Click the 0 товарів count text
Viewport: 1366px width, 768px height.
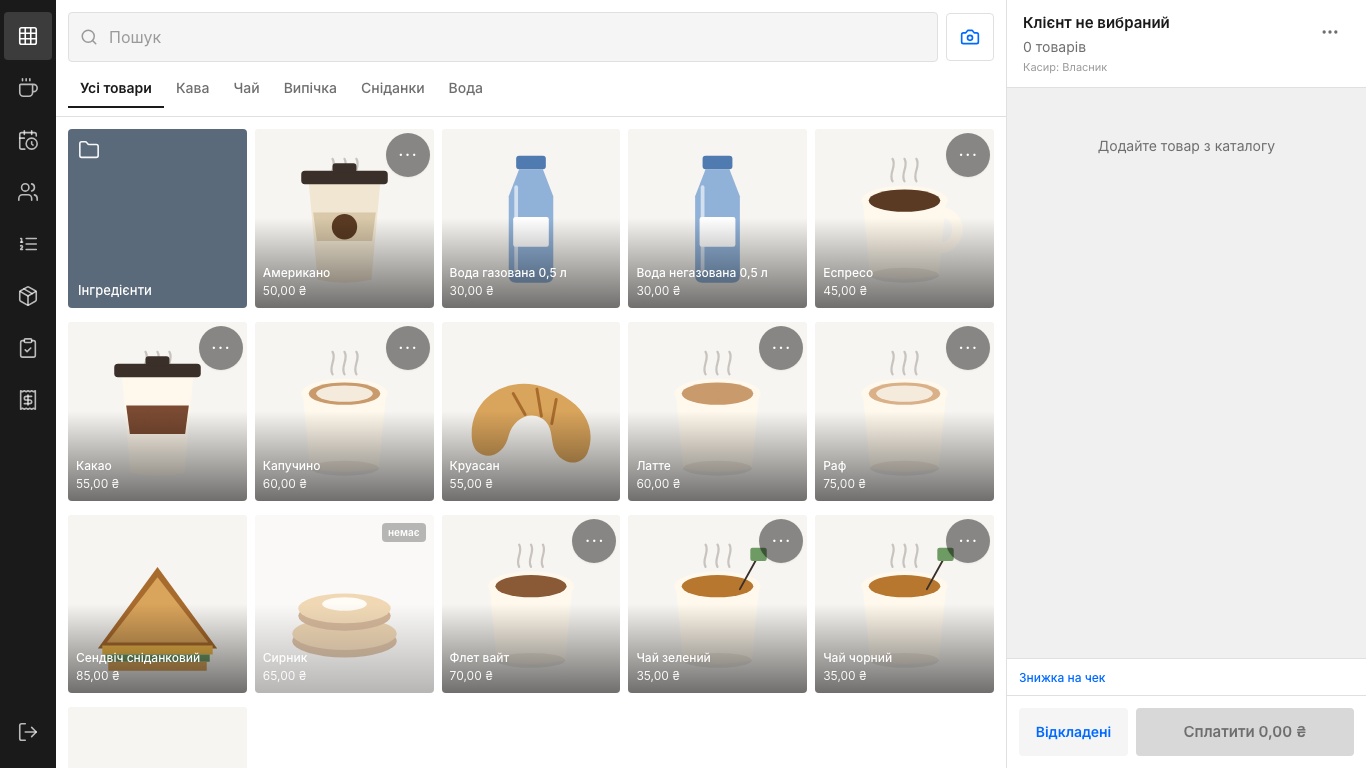pos(1054,47)
